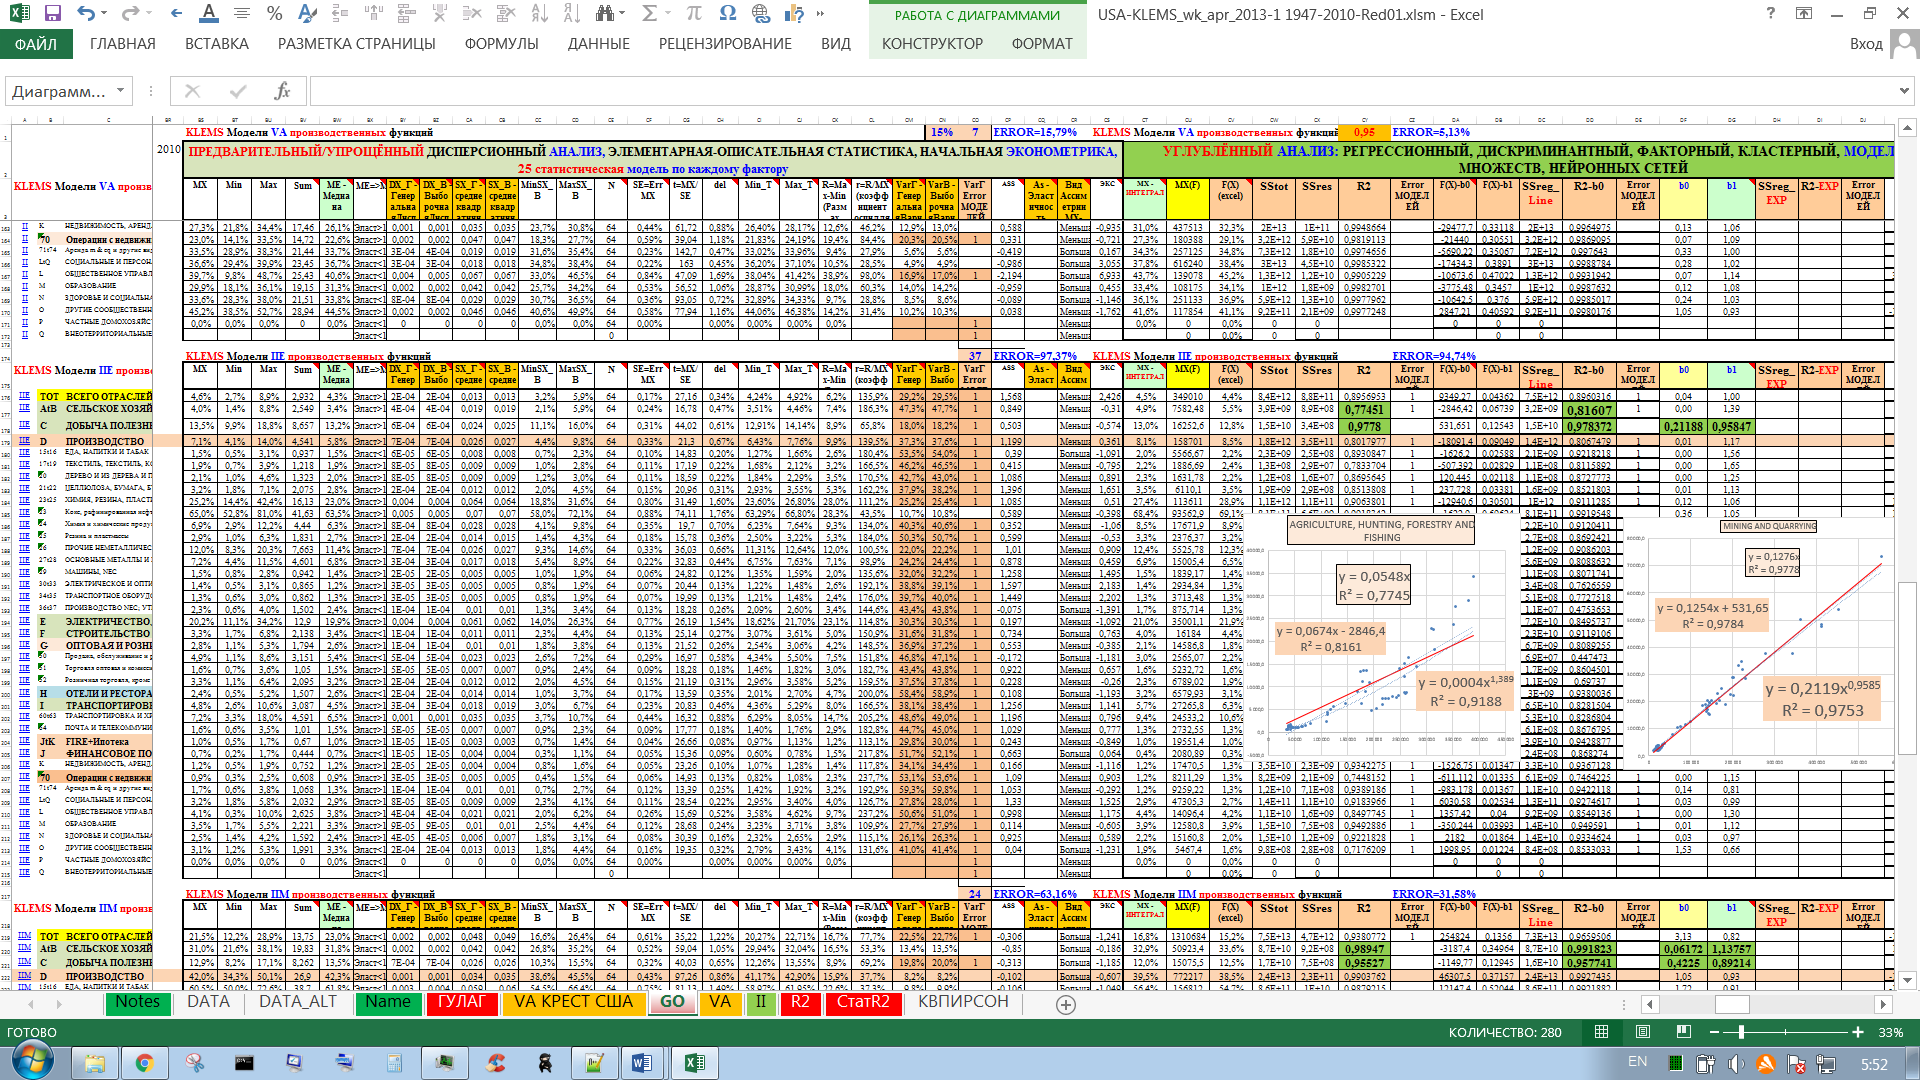Switch to Page Layout view button
The width and height of the screenshot is (1920, 1080).
(x=1643, y=1032)
